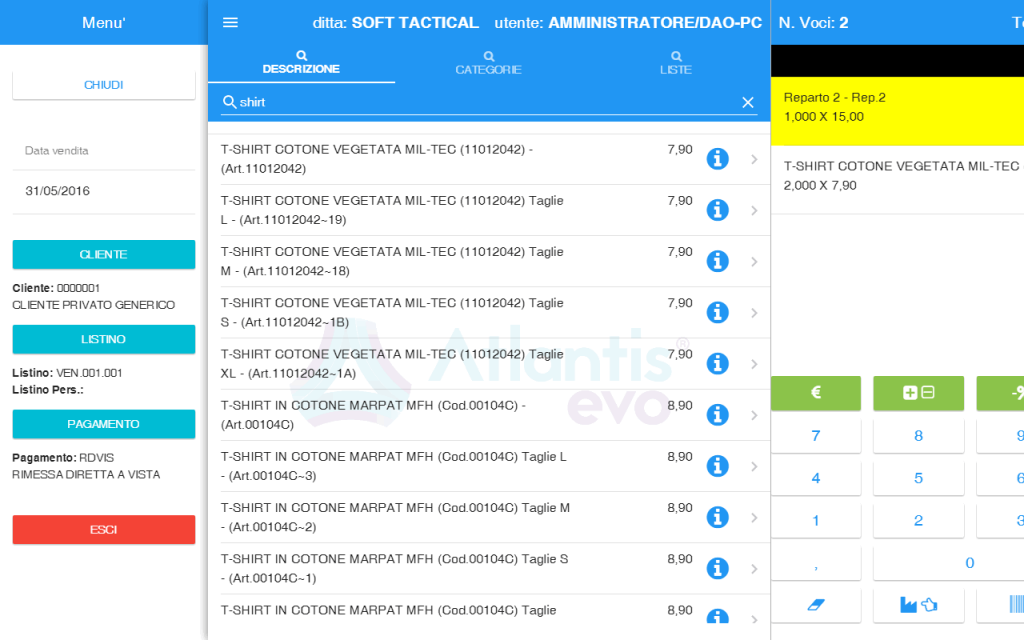Select the yellow Reparto 2 receipt line
This screenshot has width=1024, height=640.
pyautogui.click(x=897, y=109)
